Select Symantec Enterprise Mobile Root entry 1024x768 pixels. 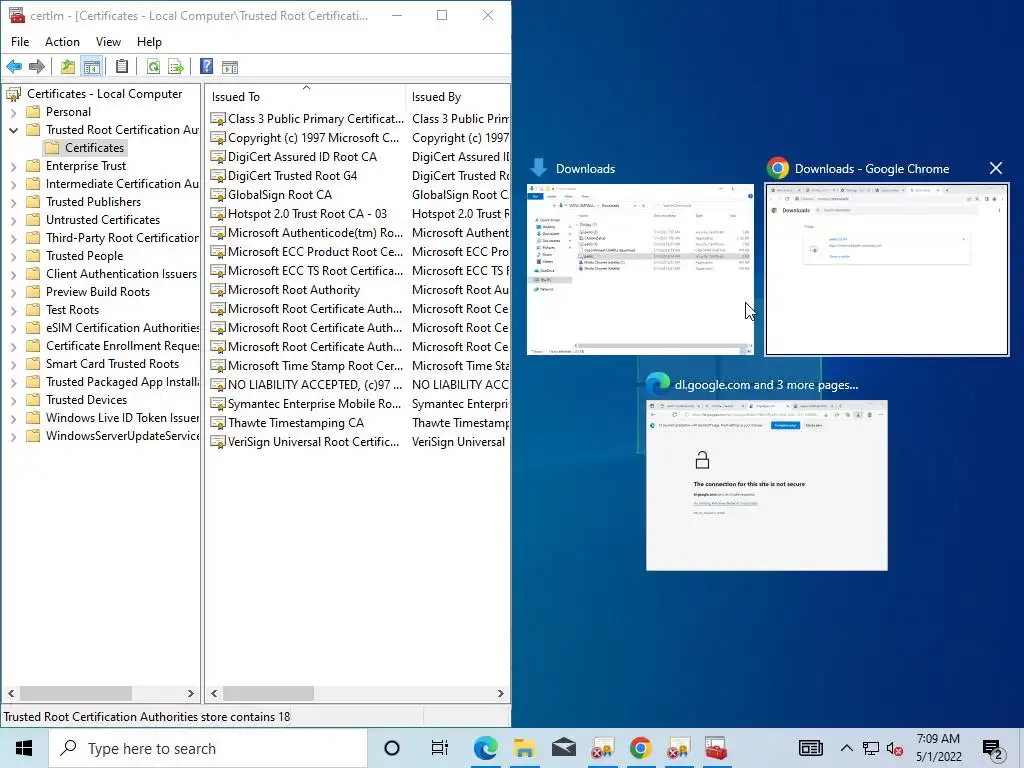point(315,404)
